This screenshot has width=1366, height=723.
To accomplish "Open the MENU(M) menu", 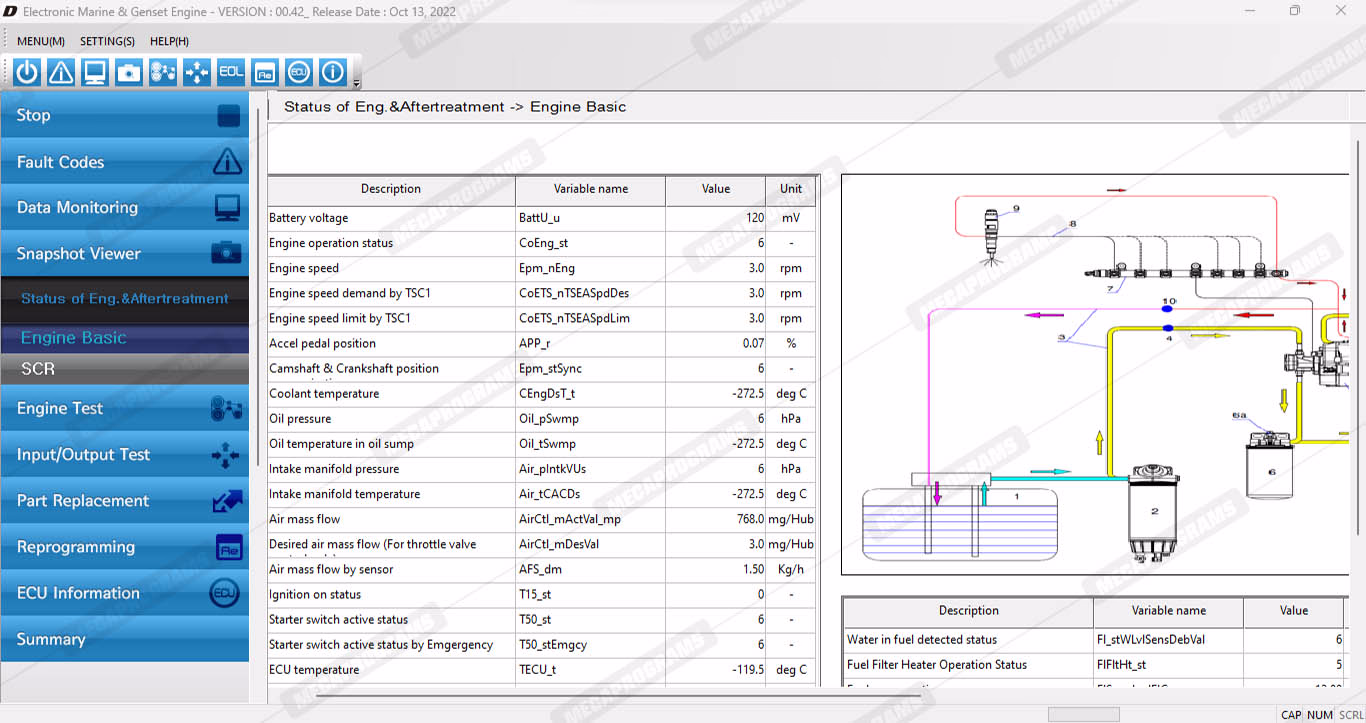I will 41,41.
